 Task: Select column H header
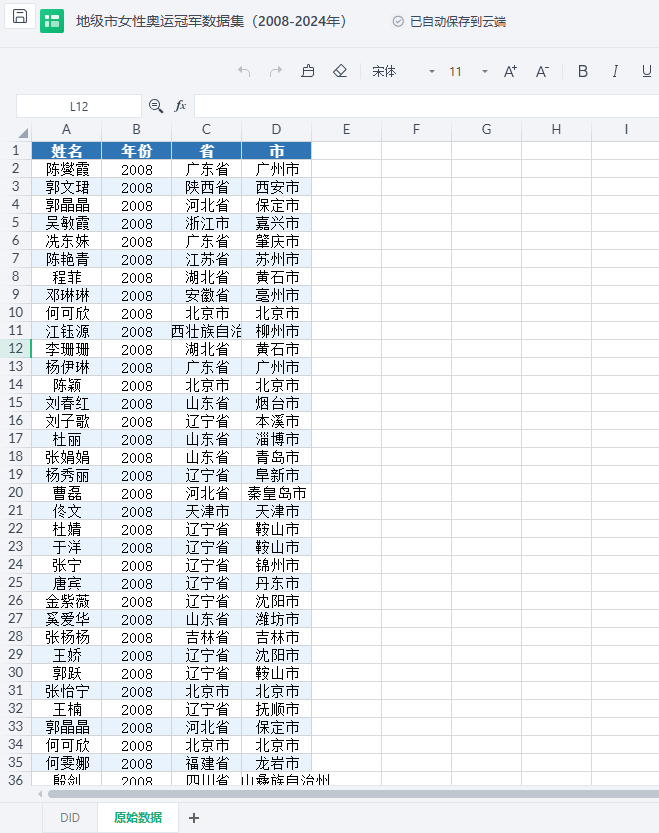tap(556, 130)
